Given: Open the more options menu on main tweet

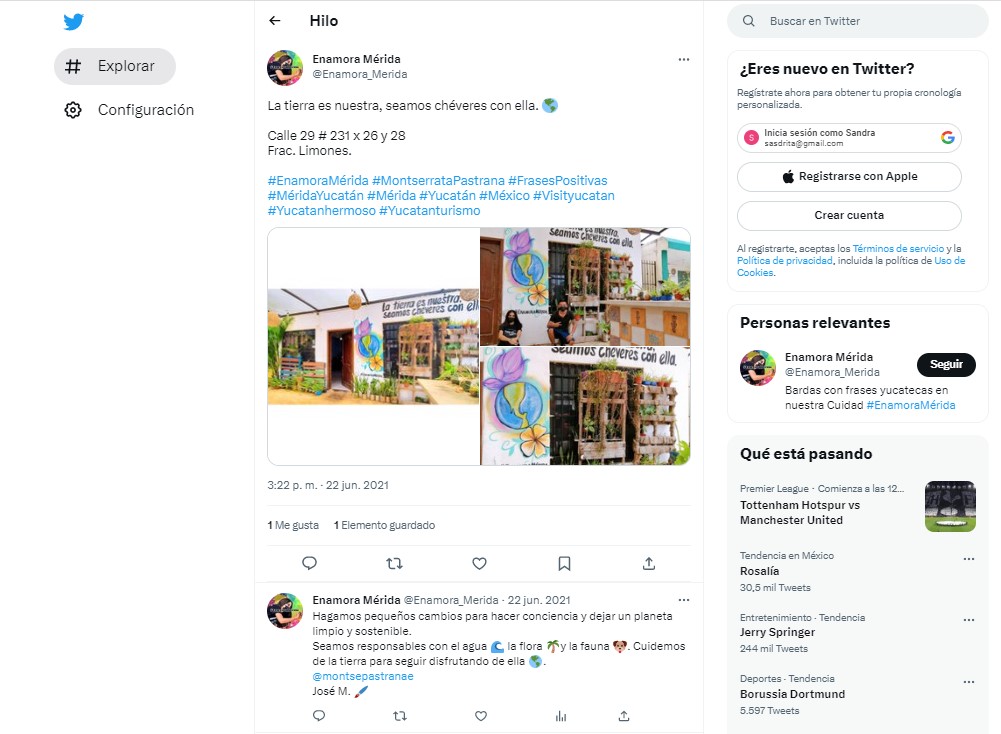Looking at the screenshot, I should 684,59.
